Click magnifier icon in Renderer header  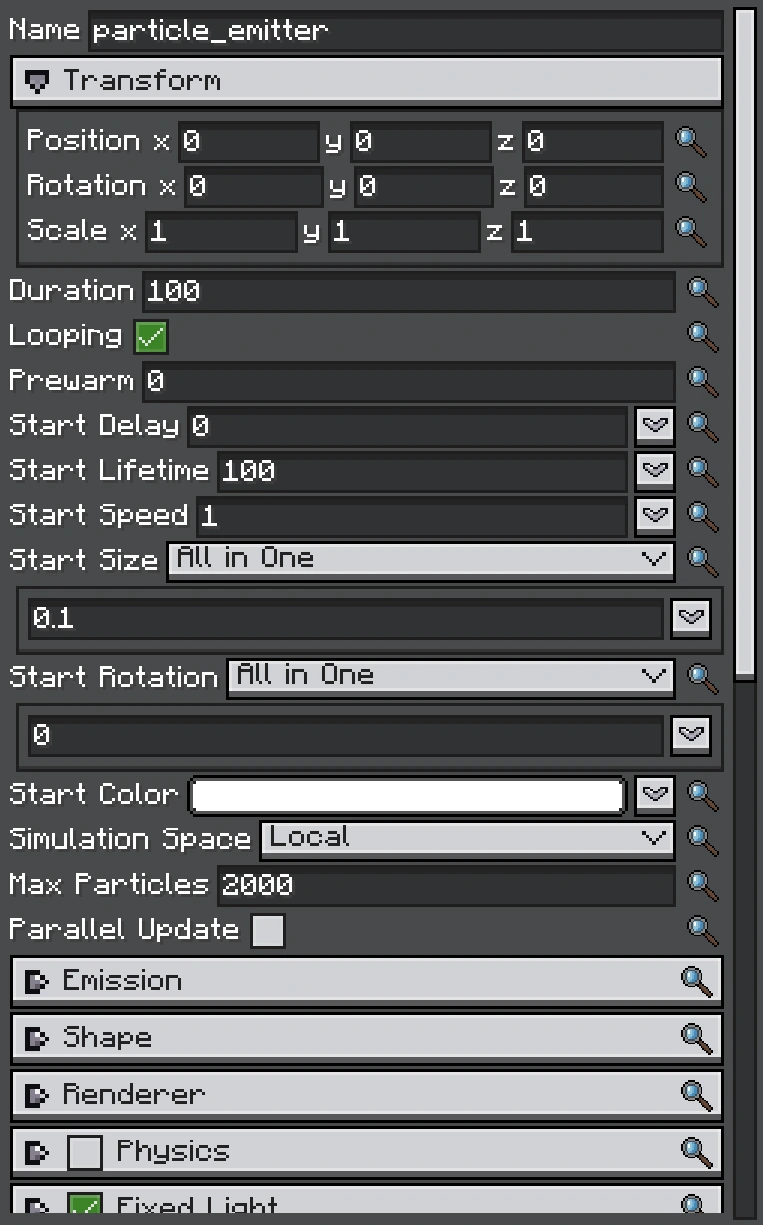coord(696,1095)
